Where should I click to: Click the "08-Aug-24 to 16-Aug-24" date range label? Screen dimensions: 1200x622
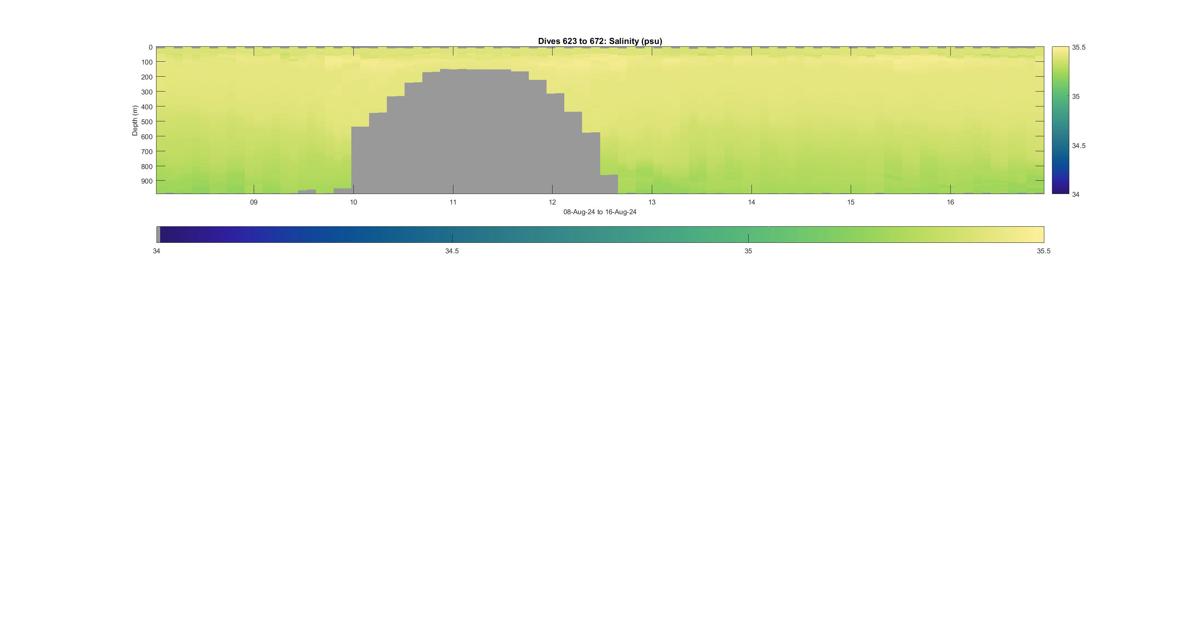point(600,212)
